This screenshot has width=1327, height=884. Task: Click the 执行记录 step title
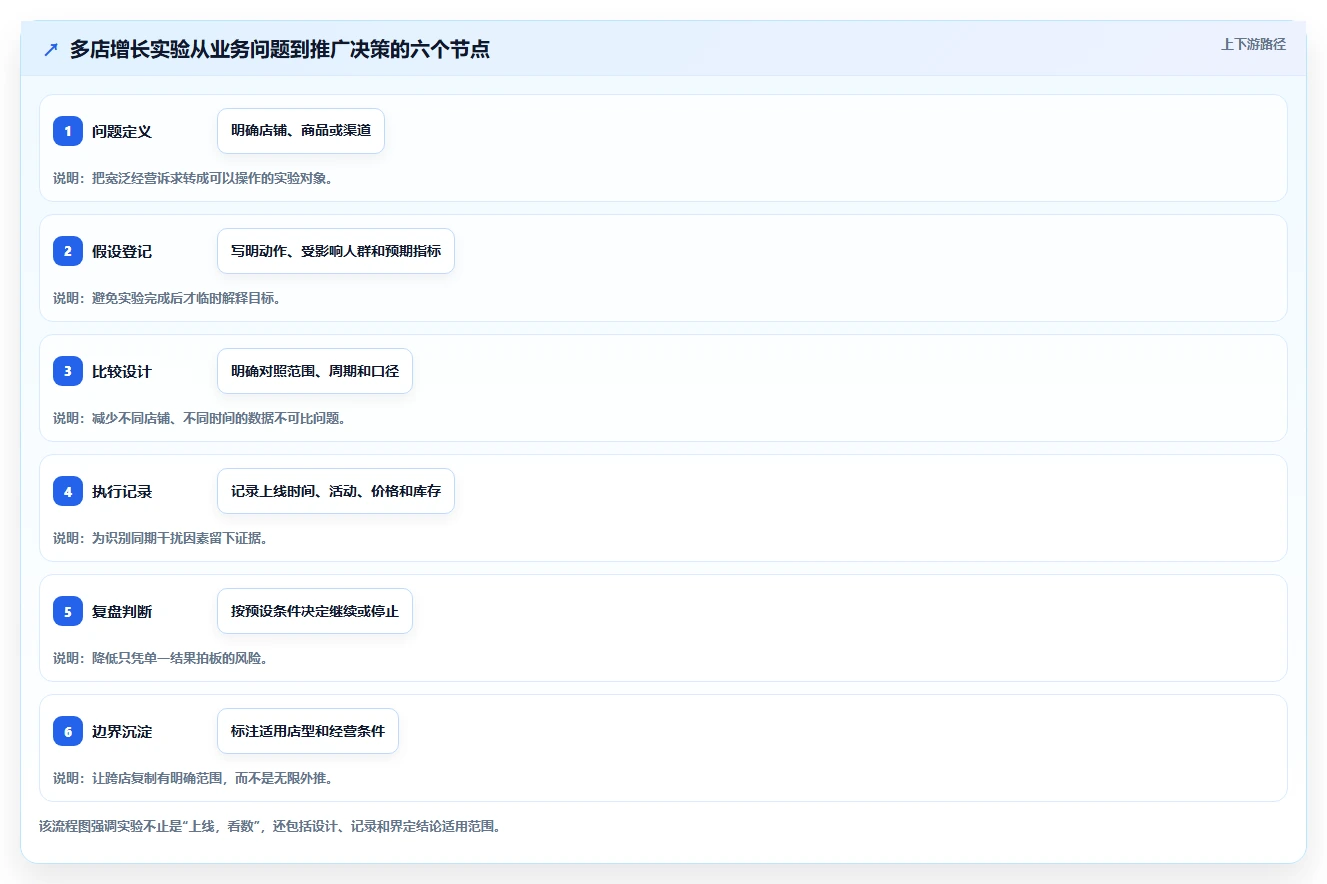[122, 491]
